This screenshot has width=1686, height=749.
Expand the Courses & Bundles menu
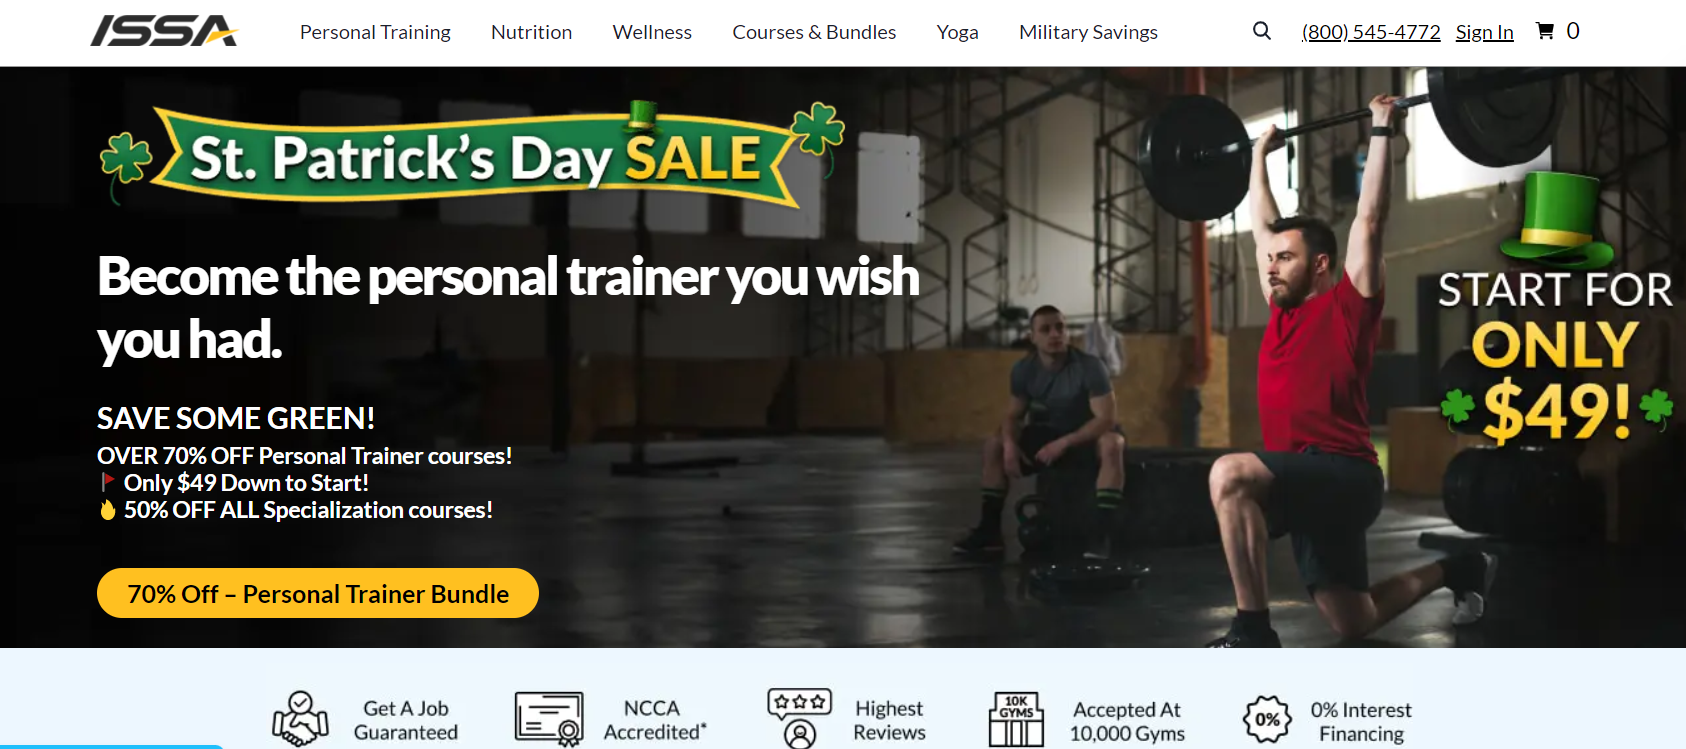tap(814, 32)
